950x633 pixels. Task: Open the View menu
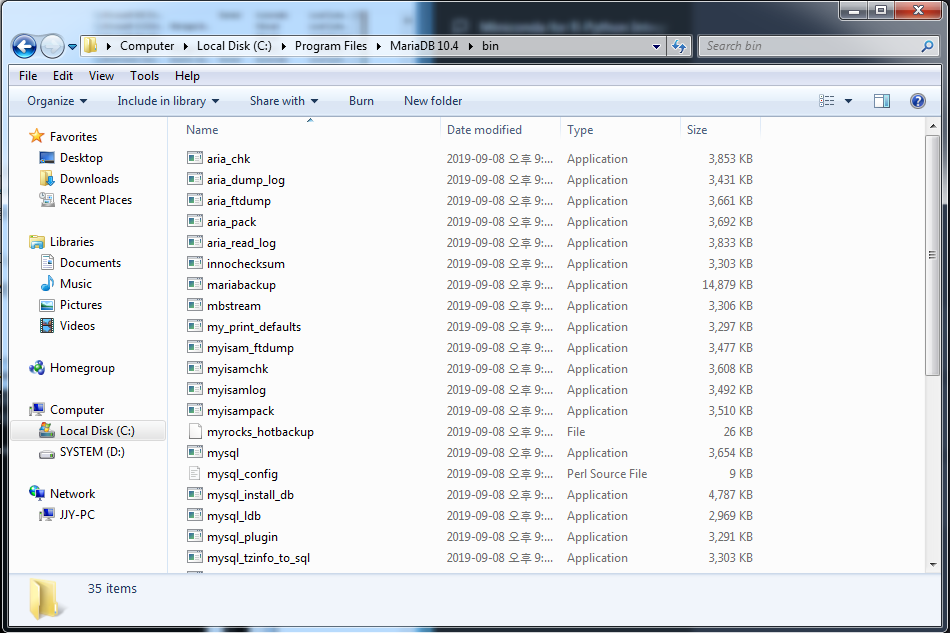pos(101,76)
